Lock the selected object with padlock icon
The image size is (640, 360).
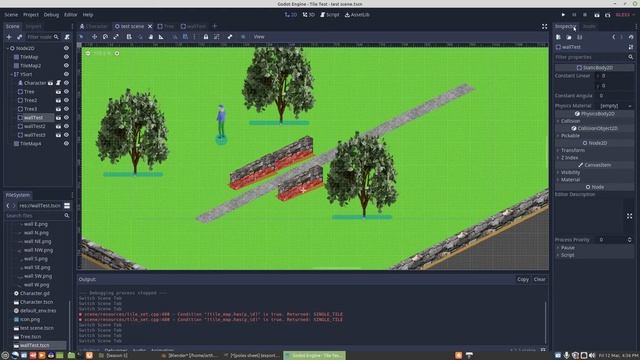pyautogui.click(x=206, y=37)
